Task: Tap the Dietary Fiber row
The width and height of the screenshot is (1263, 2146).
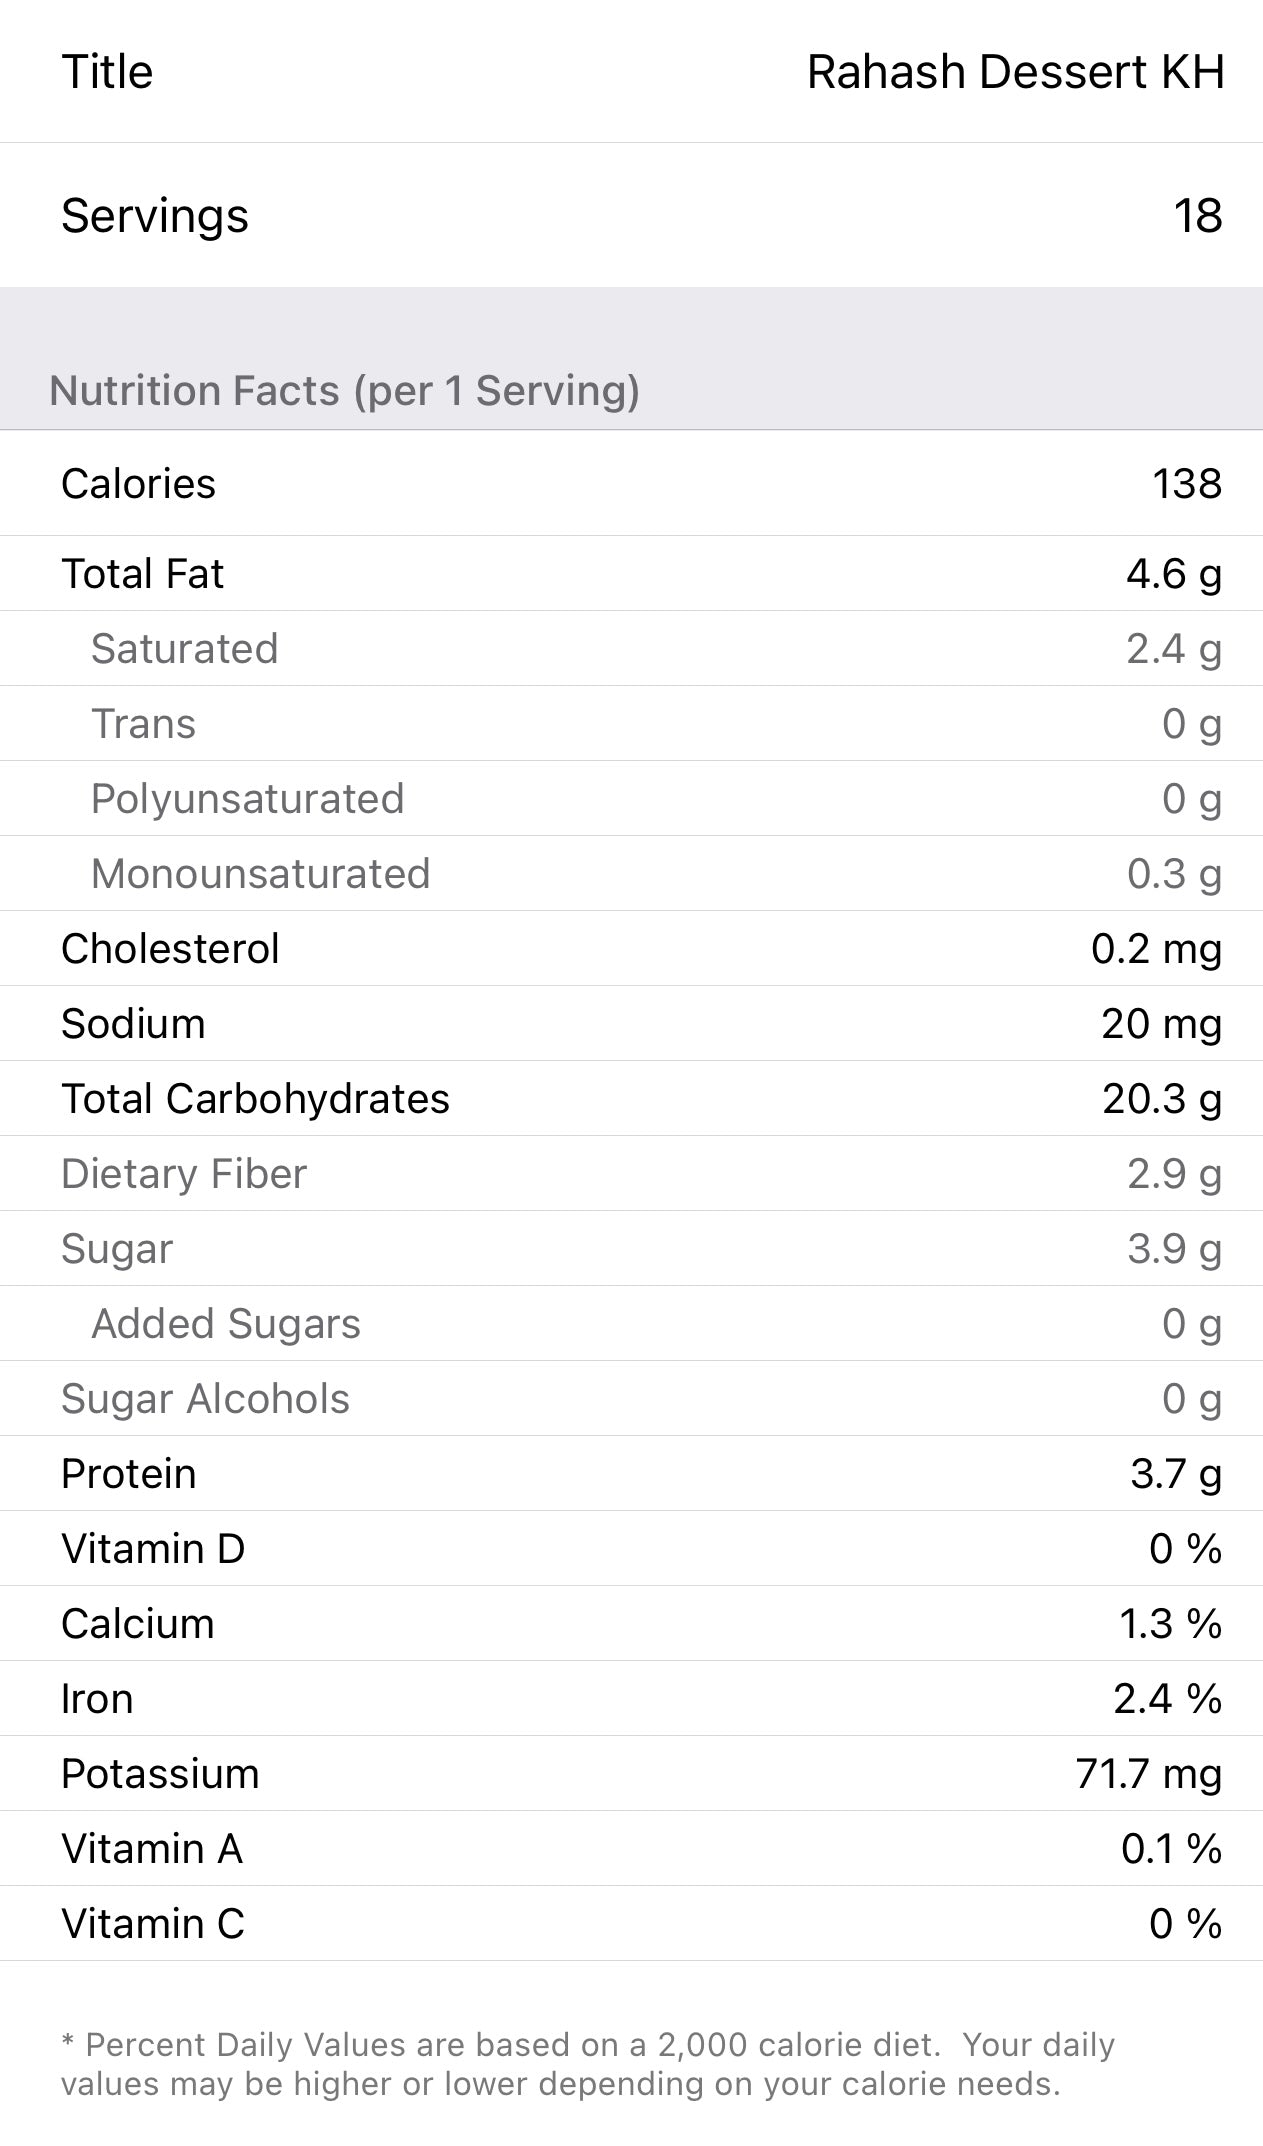Action: (x=631, y=1174)
